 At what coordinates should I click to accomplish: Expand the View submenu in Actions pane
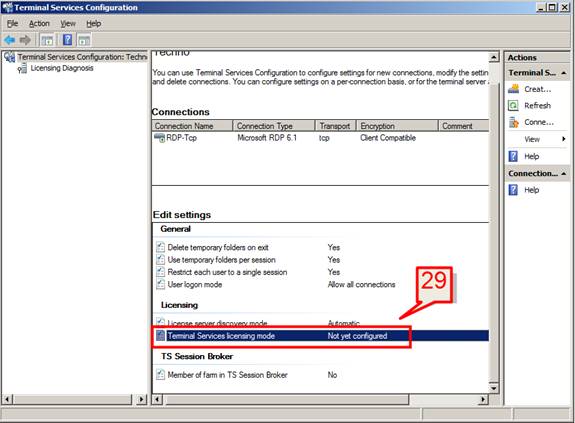click(x=563, y=139)
